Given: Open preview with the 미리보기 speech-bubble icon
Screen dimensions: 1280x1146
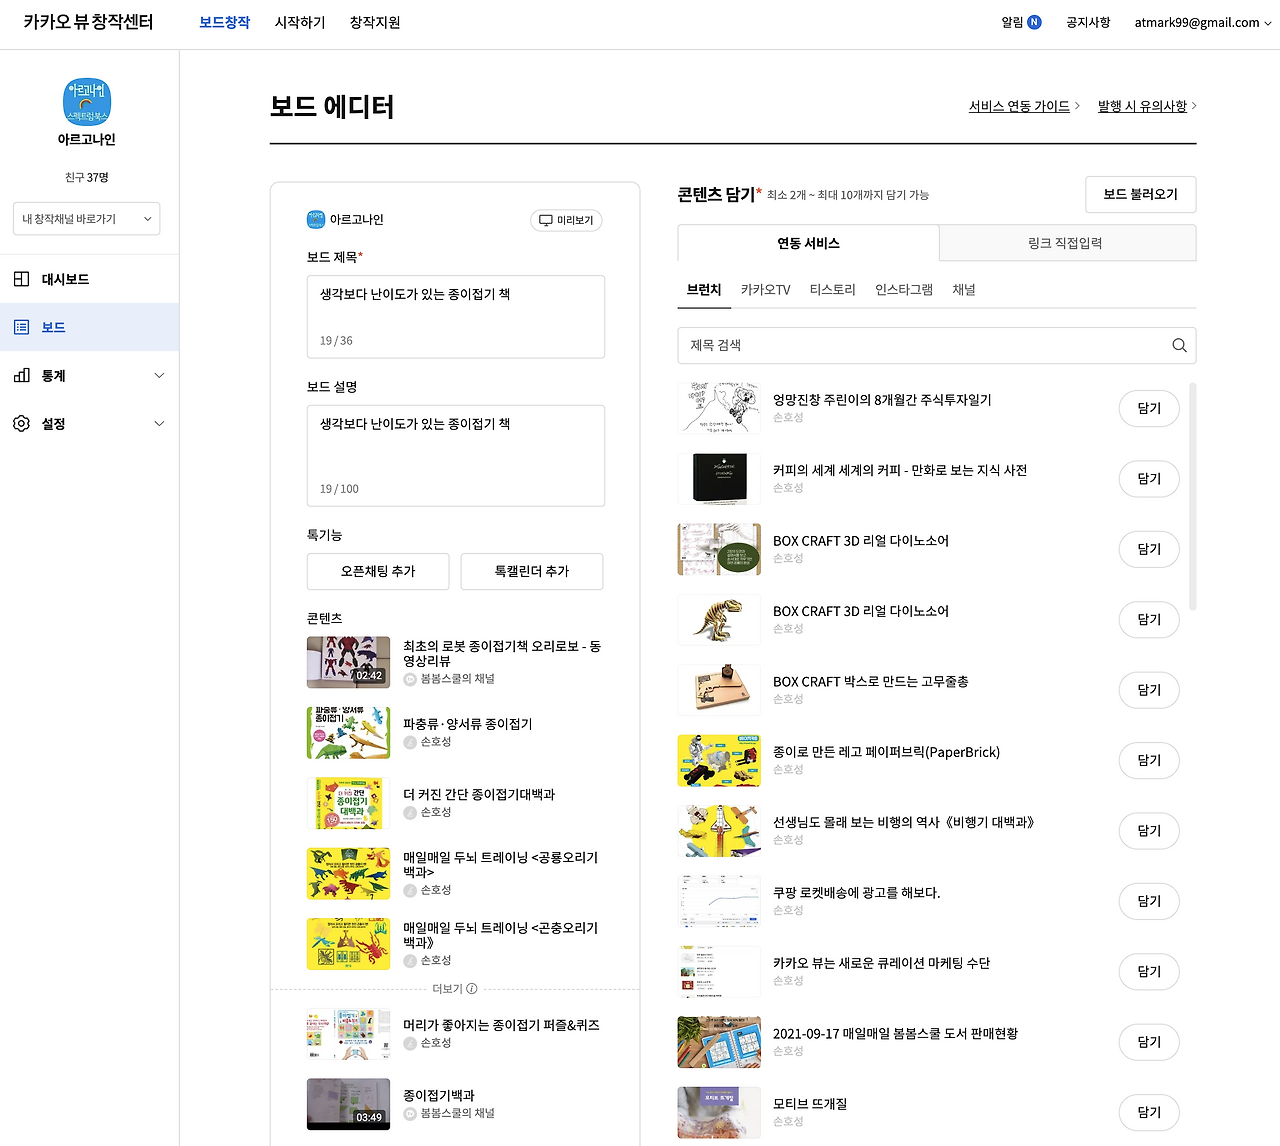Looking at the screenshot, I should tap(546, 220).
